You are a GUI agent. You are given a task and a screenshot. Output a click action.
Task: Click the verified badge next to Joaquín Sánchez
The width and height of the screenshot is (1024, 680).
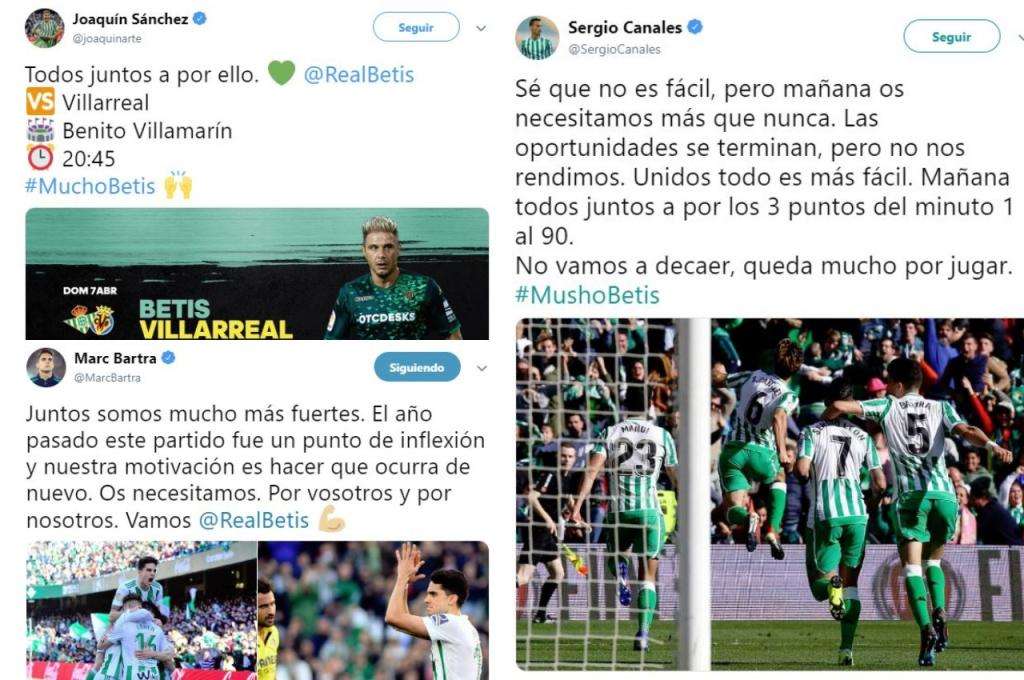point(200,18)
